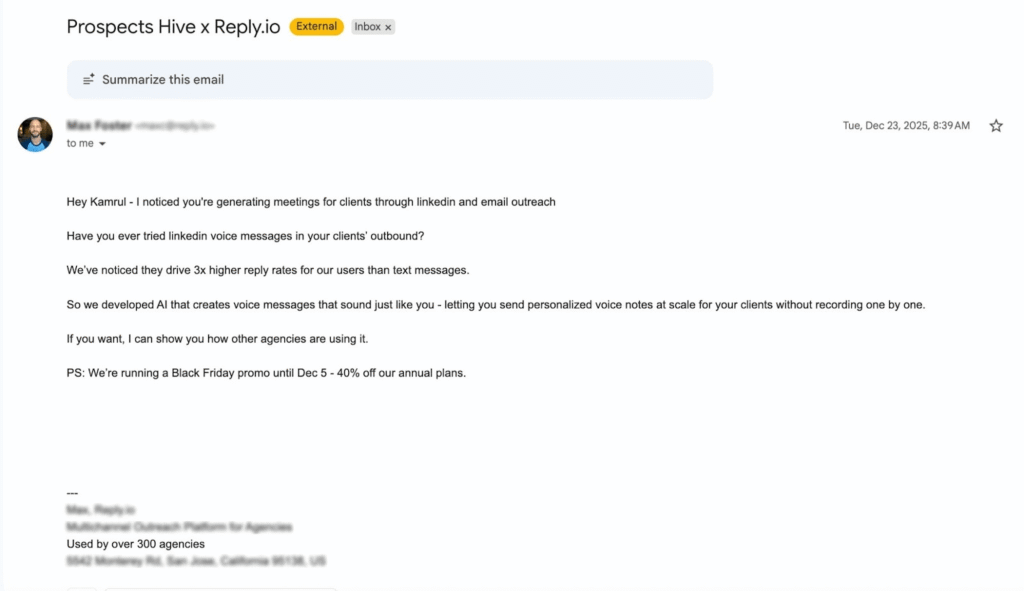Click "Summarize this email"
This screenshot has height=591, width=1024.
tap(164, 79)
